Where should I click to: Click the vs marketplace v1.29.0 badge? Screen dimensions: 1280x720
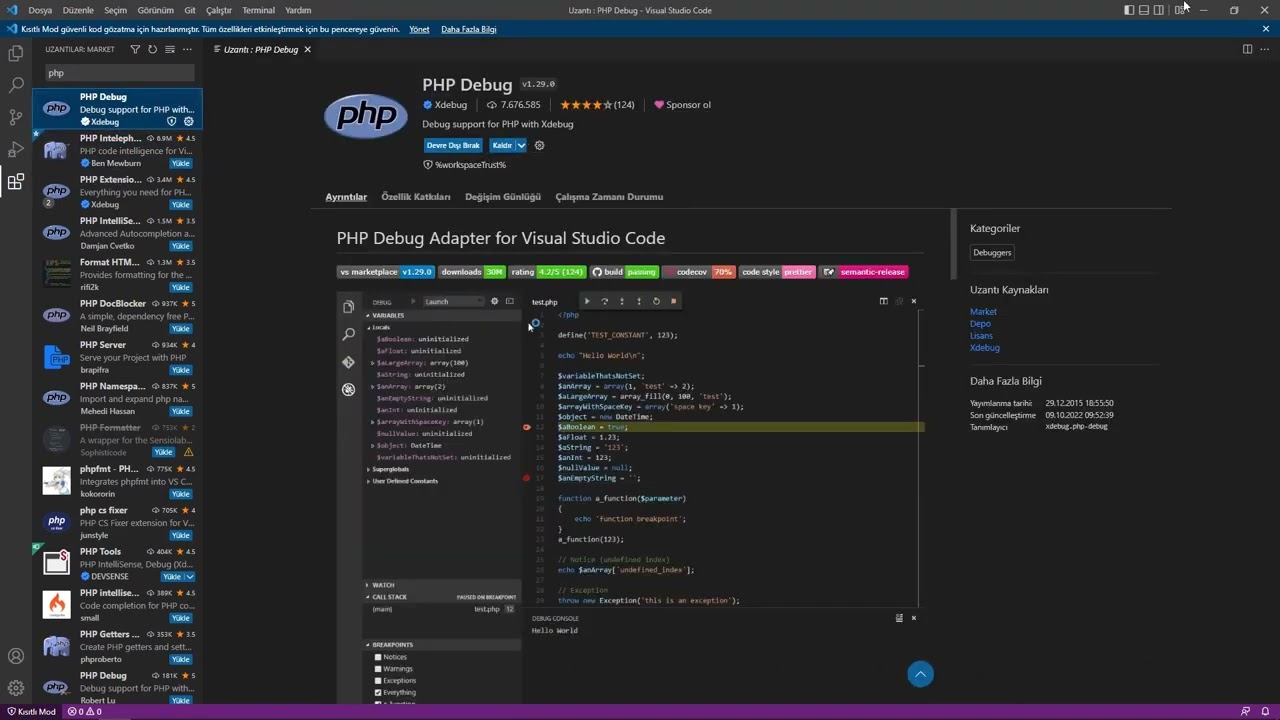386,272
